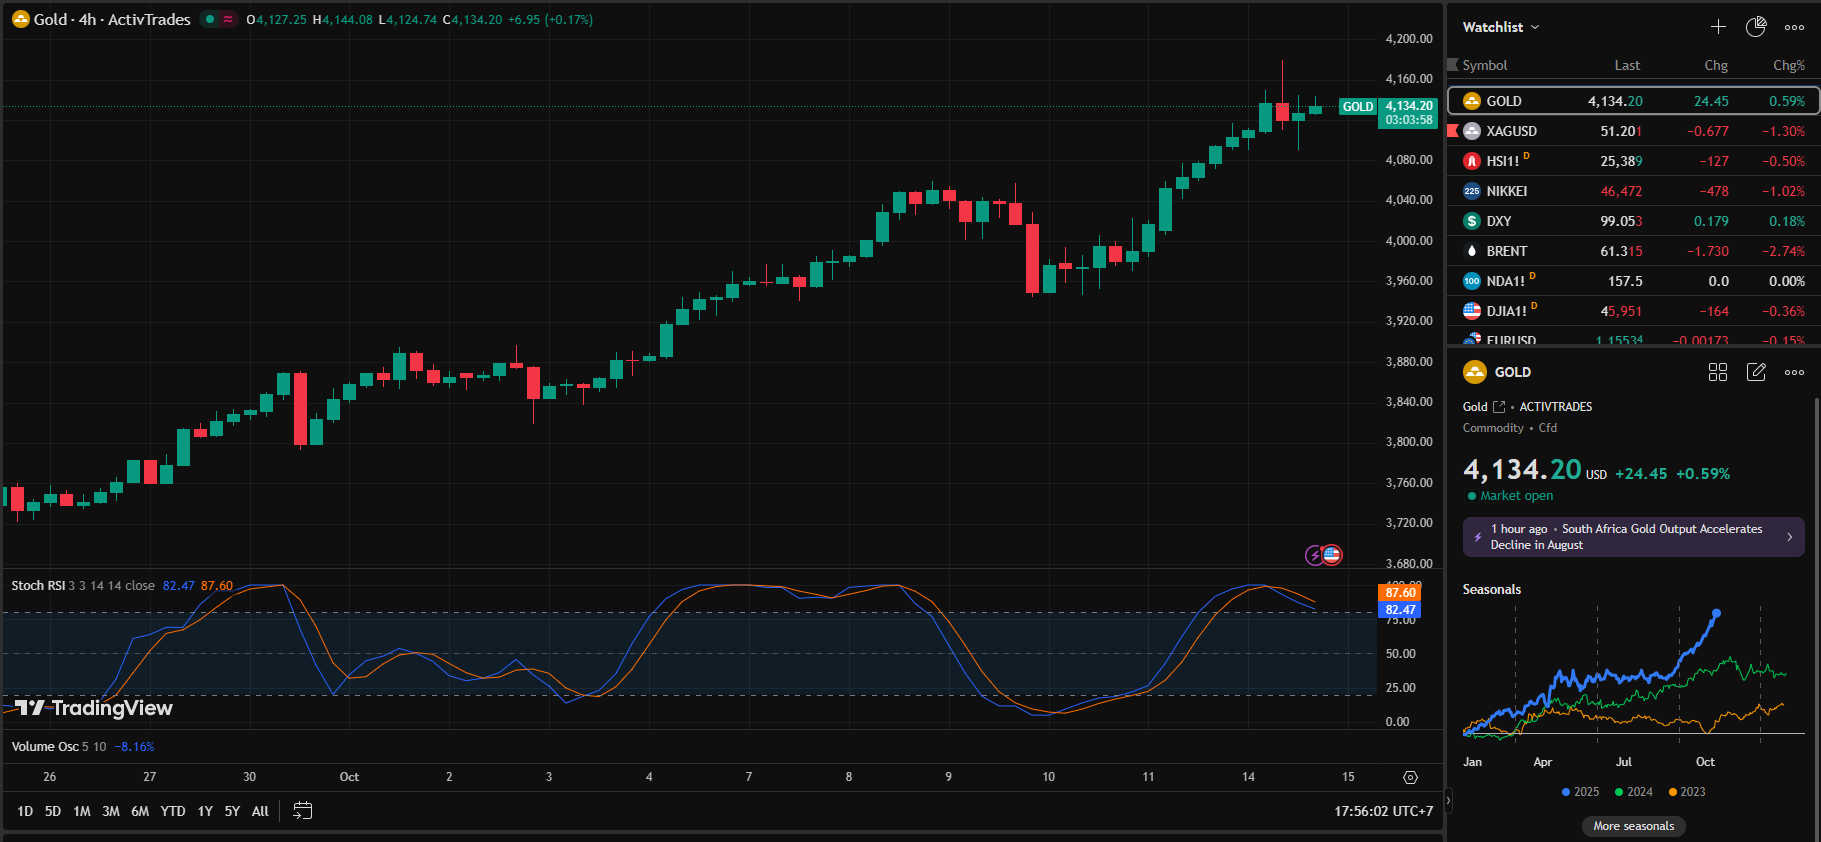Select the YTD time range
The height and width of the screenshot is (842, 1821).
point(173,811)
